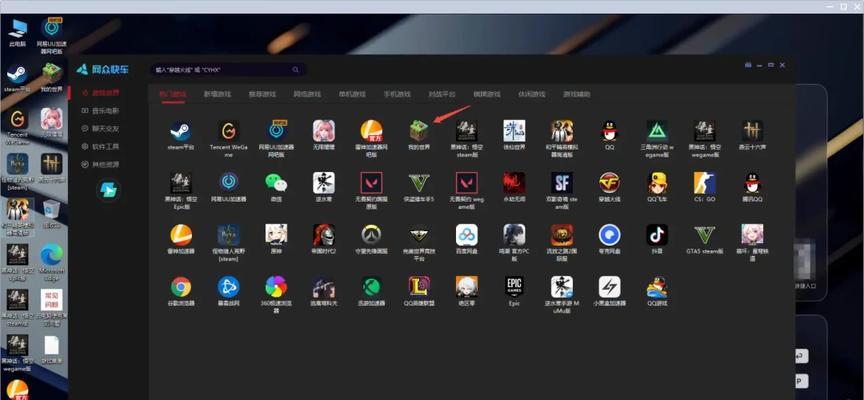864x400 pixels.
Task: Open 此电脑 on the desktop
Action: click(x=18, y=33)
